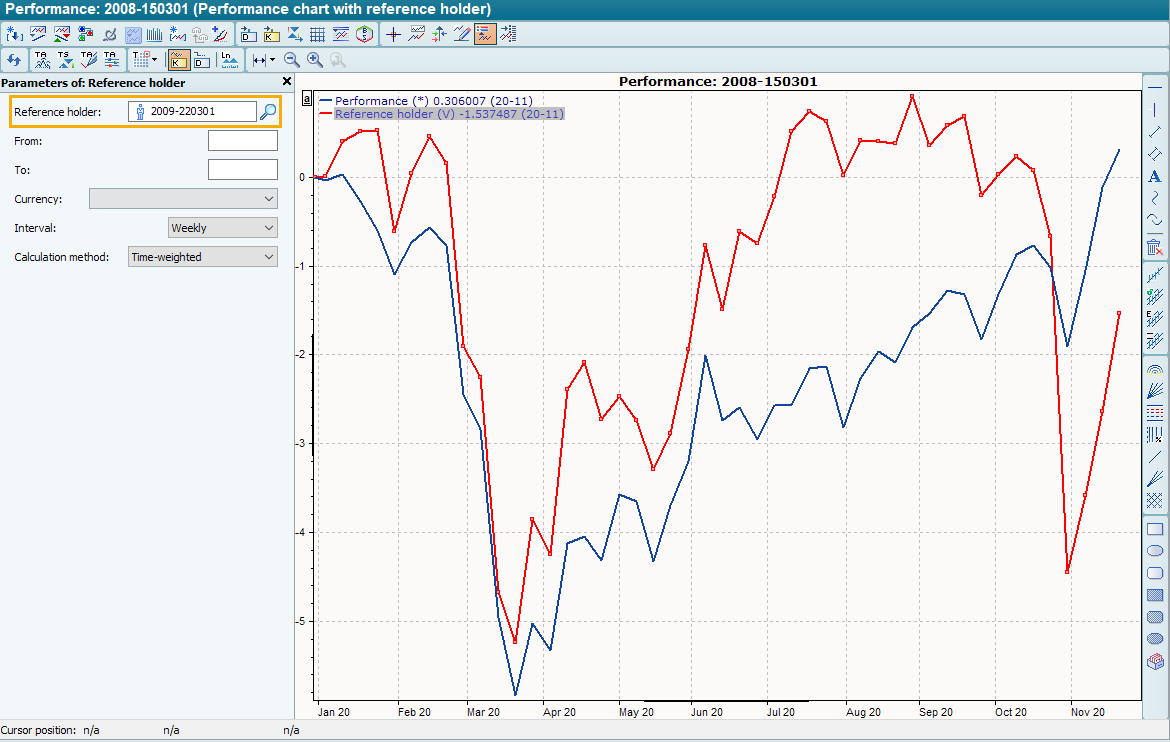This screenshot has width=1170, height=742.
Task: Click the zoom in magnifier icon
Action: click(315, 60)
